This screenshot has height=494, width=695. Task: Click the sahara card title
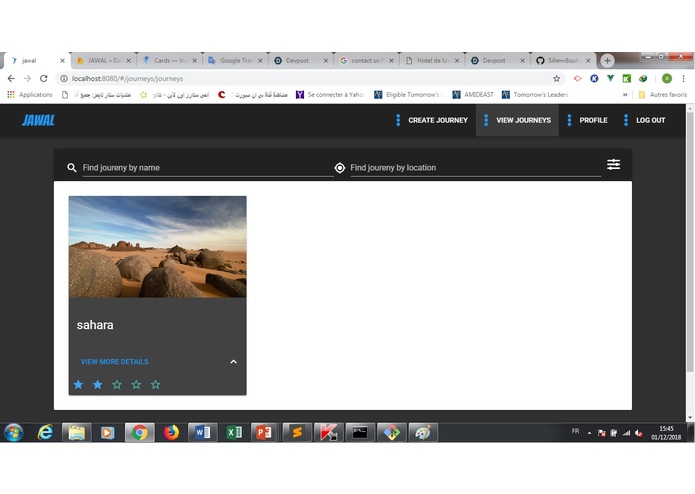[95, 325]
